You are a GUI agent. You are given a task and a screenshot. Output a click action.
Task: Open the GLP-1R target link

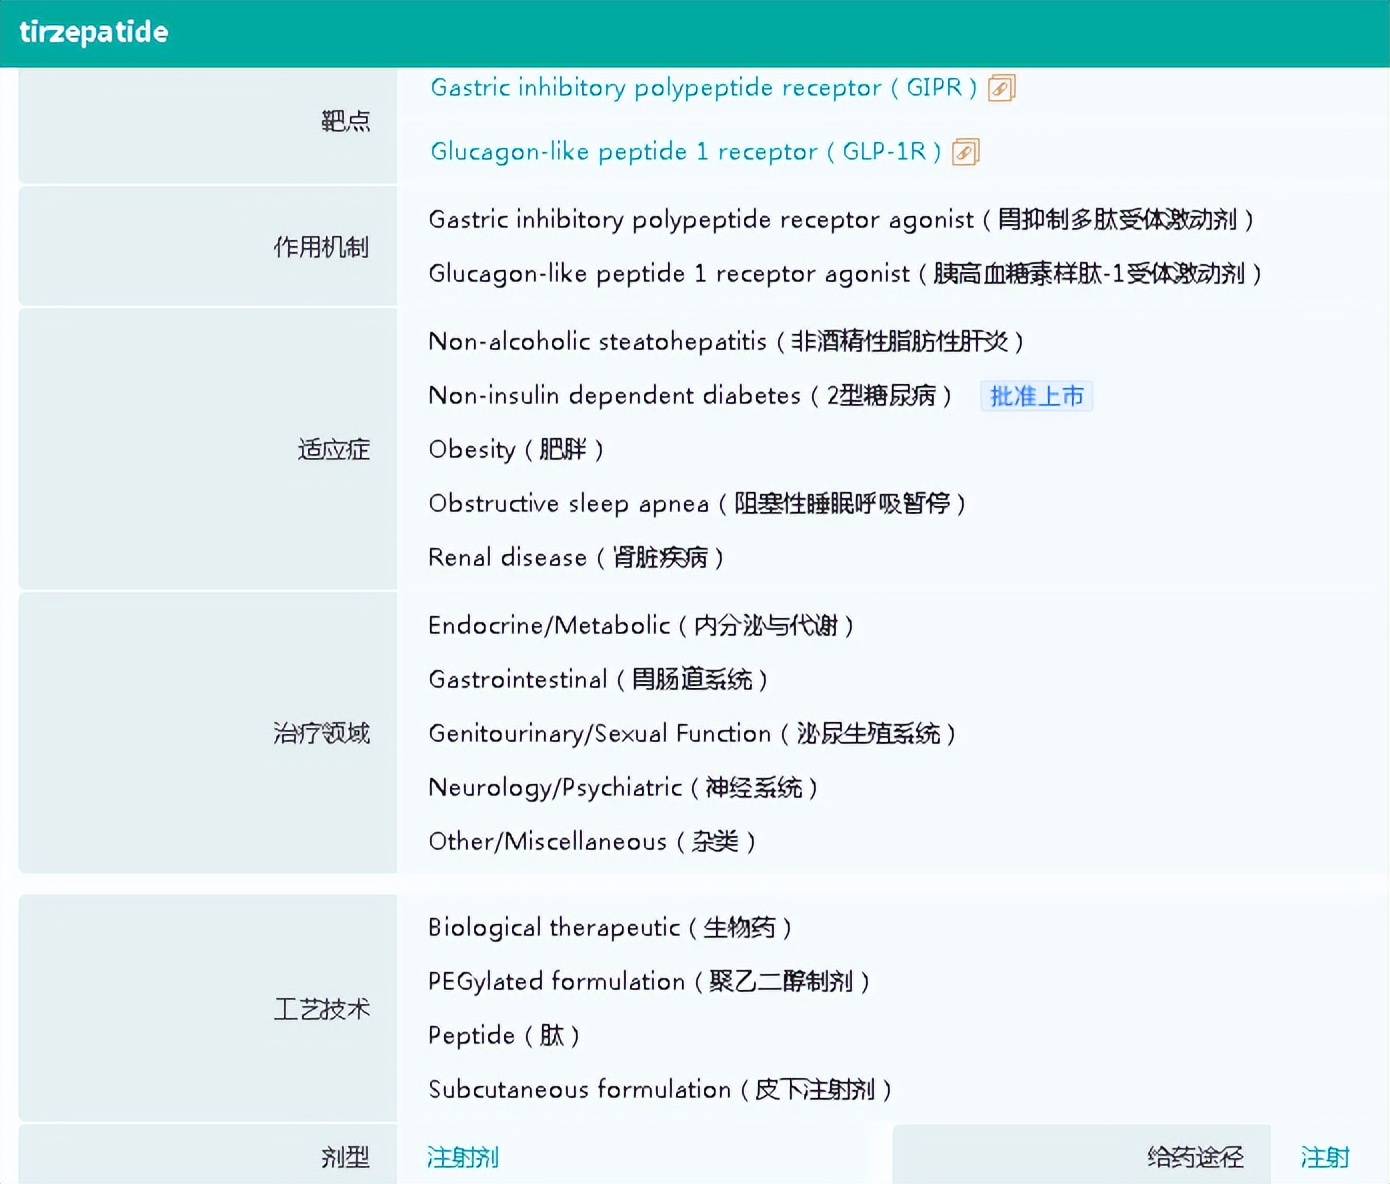[684, 152]
